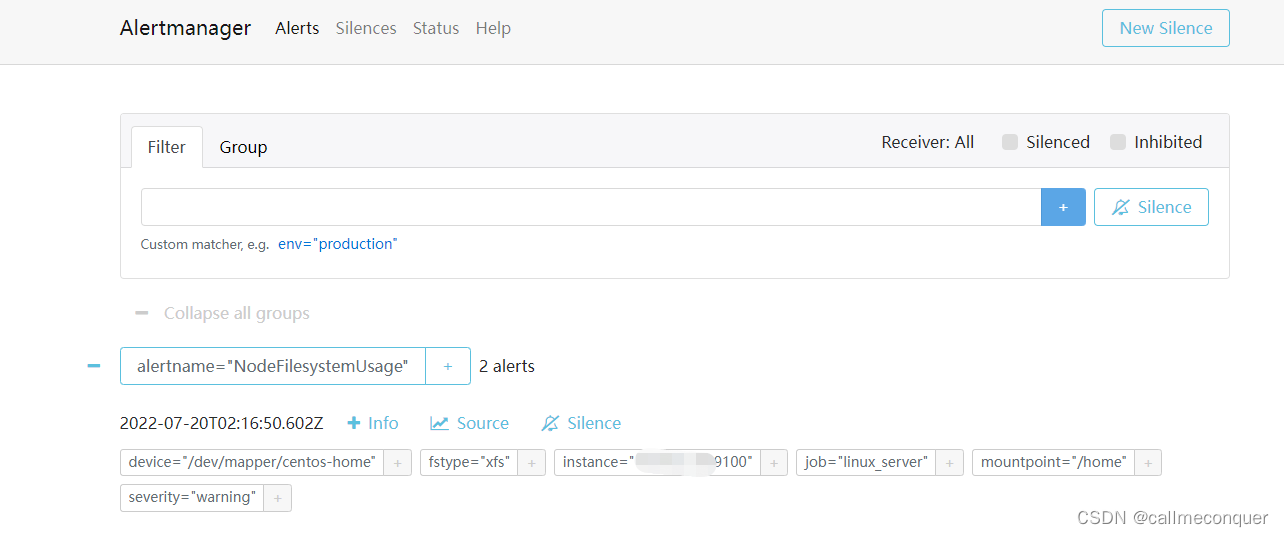Click fstype="xfs" label
This screenshot has width=1284, height=537.
[469, 462]
